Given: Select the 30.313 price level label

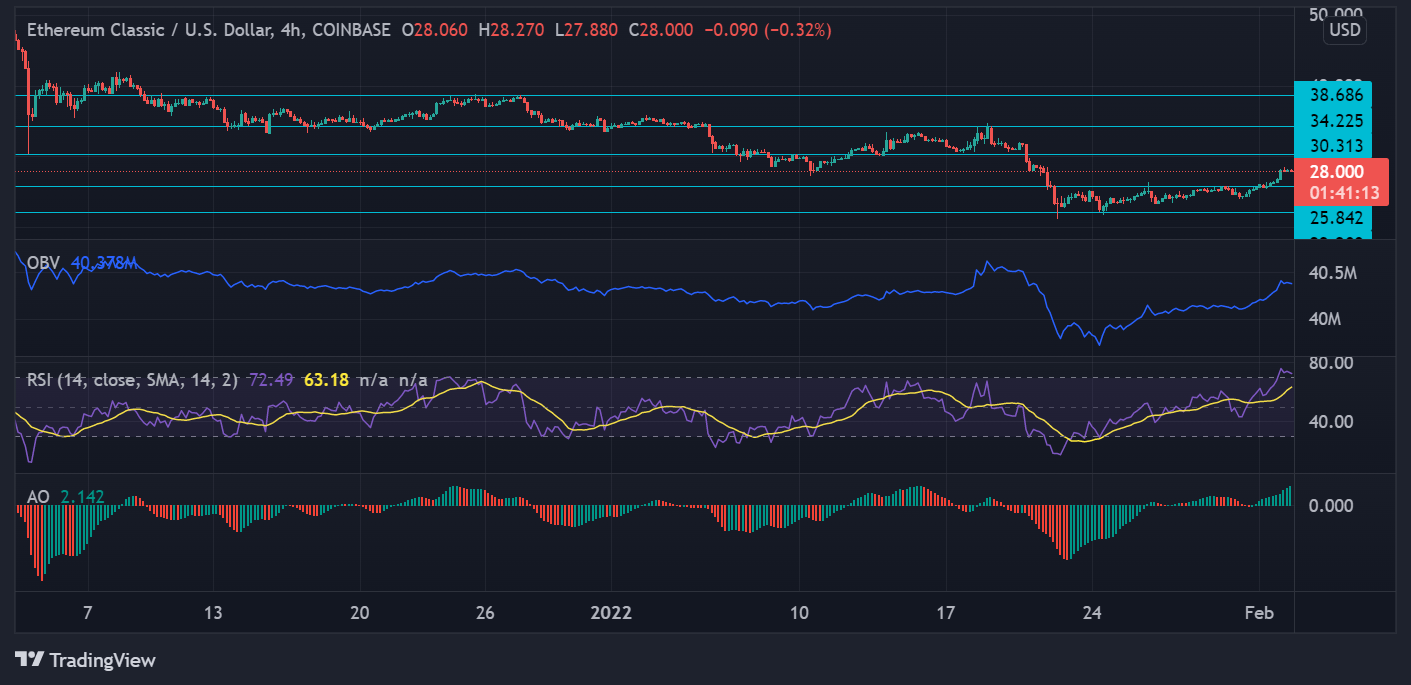Looking at the screenshot, I should tap(1335, 145).
